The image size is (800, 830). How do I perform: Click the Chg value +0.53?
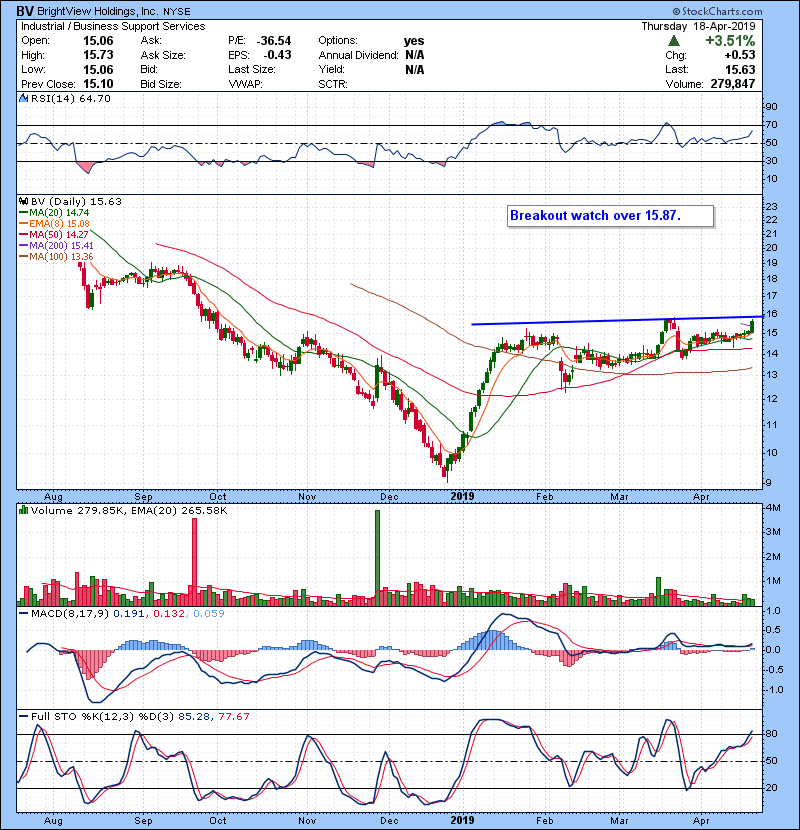pyautogui.click(x=740, y=55)
